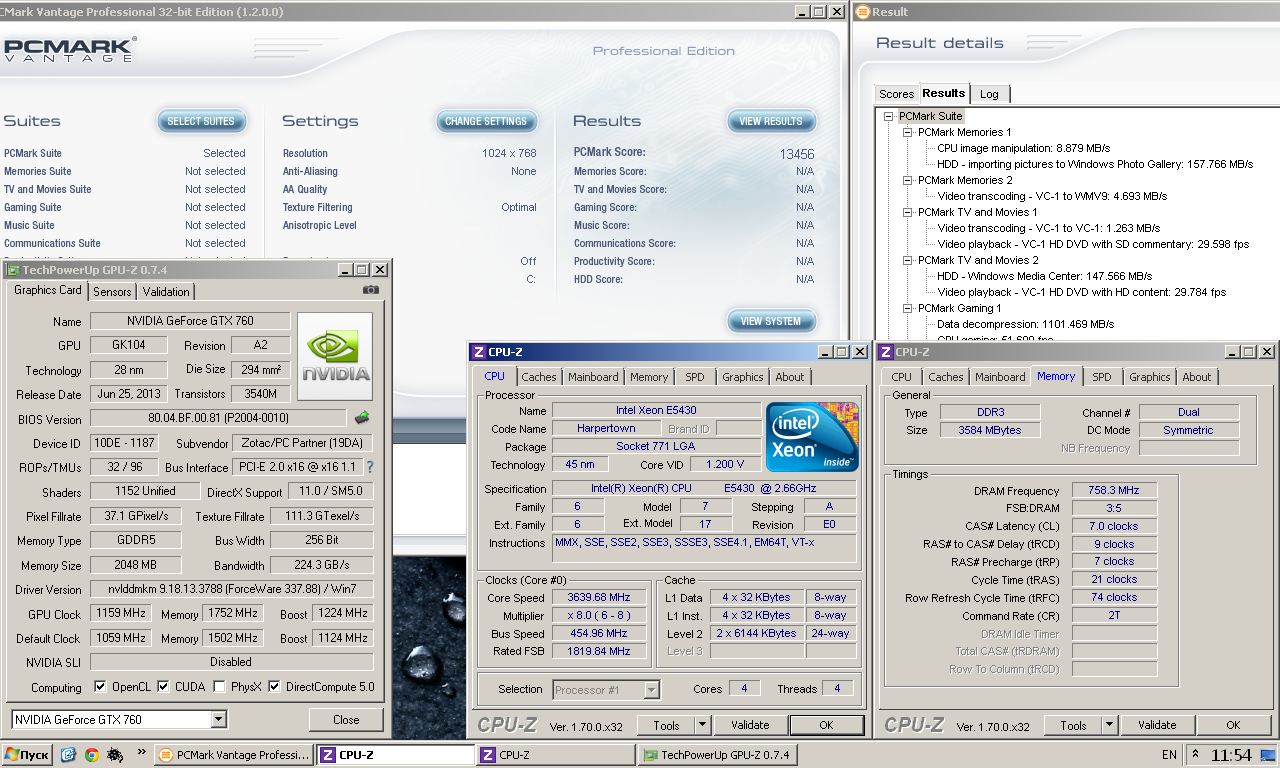The image size is (1280, 768).
Task: Collapse the PCMark Gaming 1 node
Action: pyautogui.click(x=907, y=308)
